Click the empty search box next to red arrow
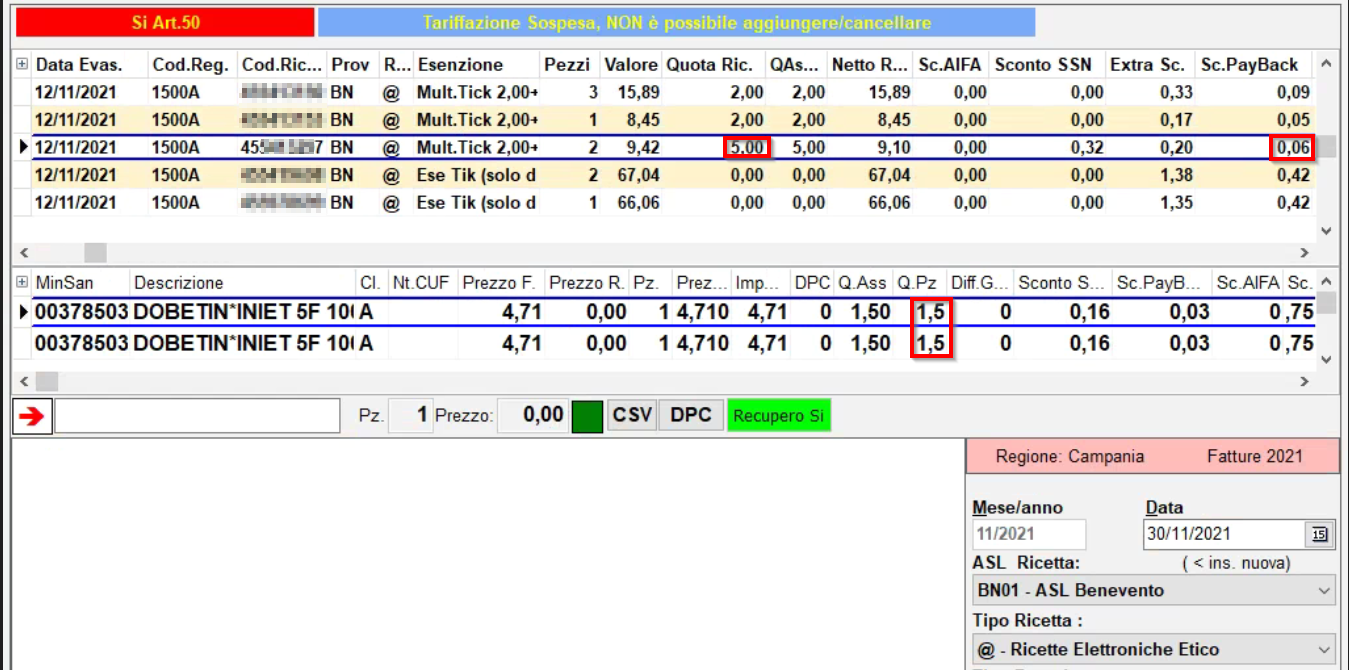This screenshot has width=1349, height=670. (x=197, y=417)
